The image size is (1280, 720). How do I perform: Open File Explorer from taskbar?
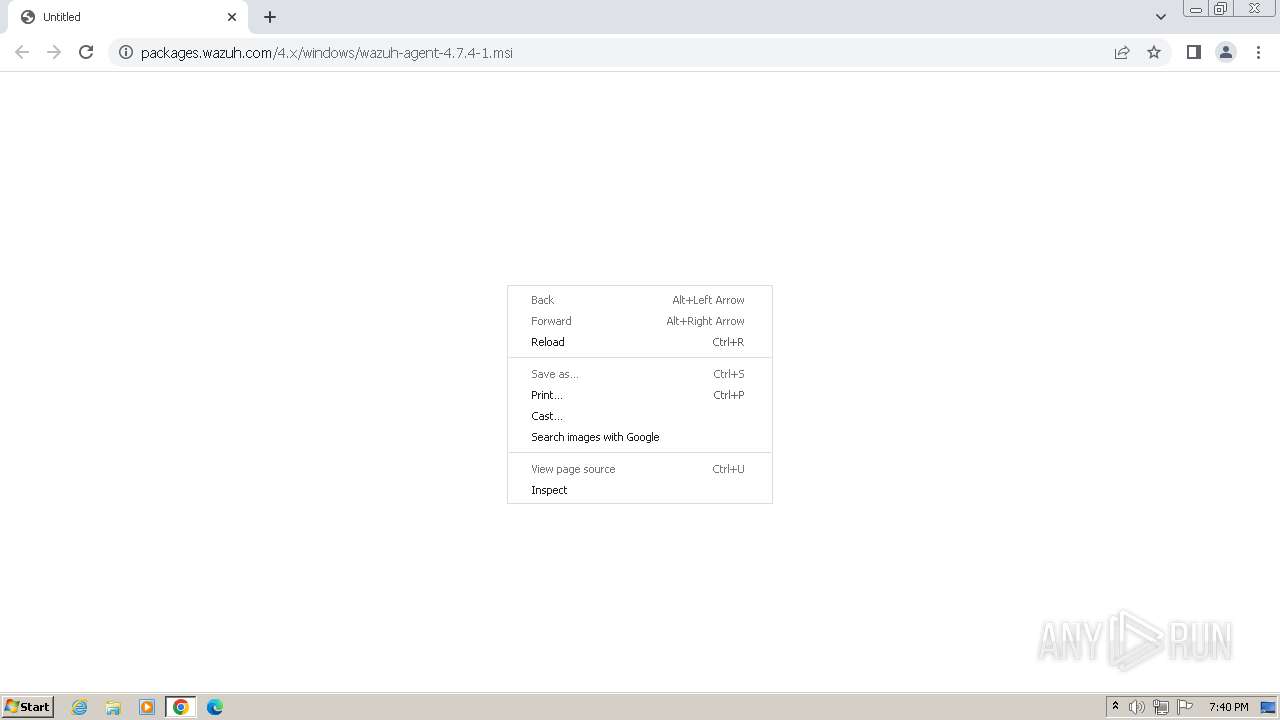(113, 707)
